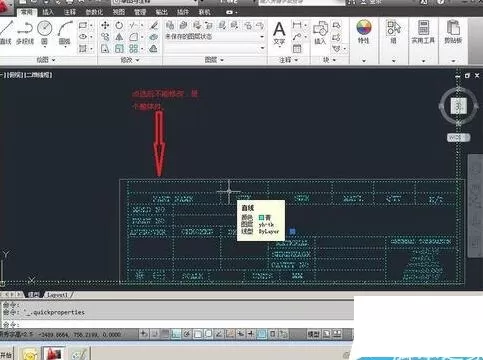Click the Erase tool in Modify panel
The image size is (483, 360).
click(154, 25)
